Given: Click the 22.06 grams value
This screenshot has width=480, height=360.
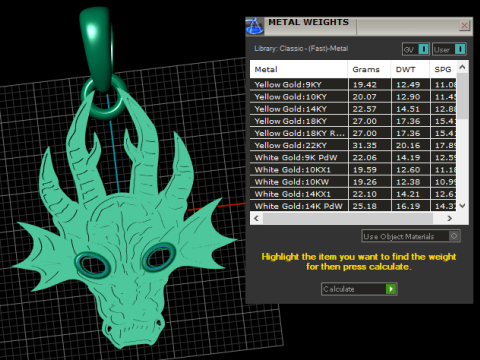Looking at the screenshot, I should [x=365, y=158].
